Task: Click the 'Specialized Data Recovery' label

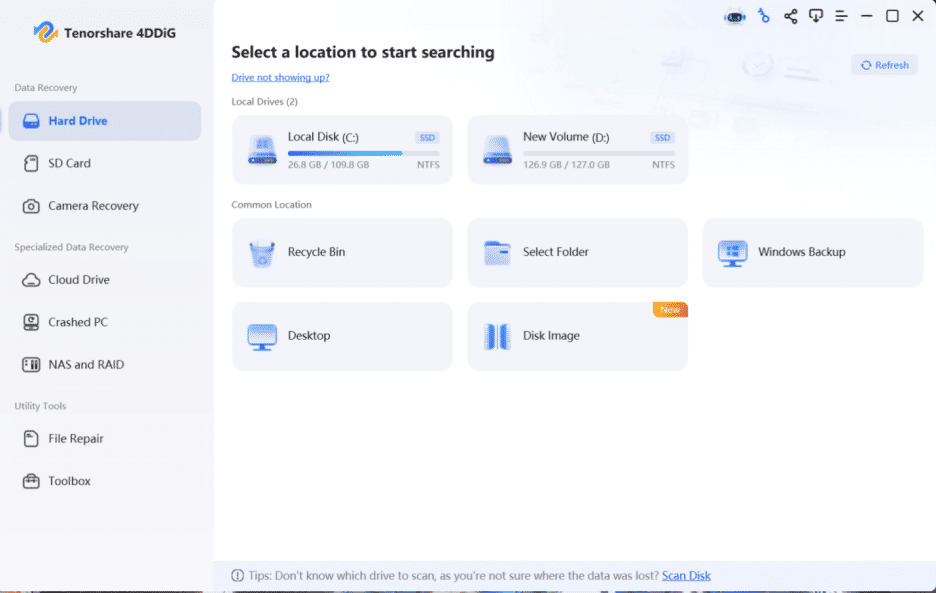Action: coord(72,247)
